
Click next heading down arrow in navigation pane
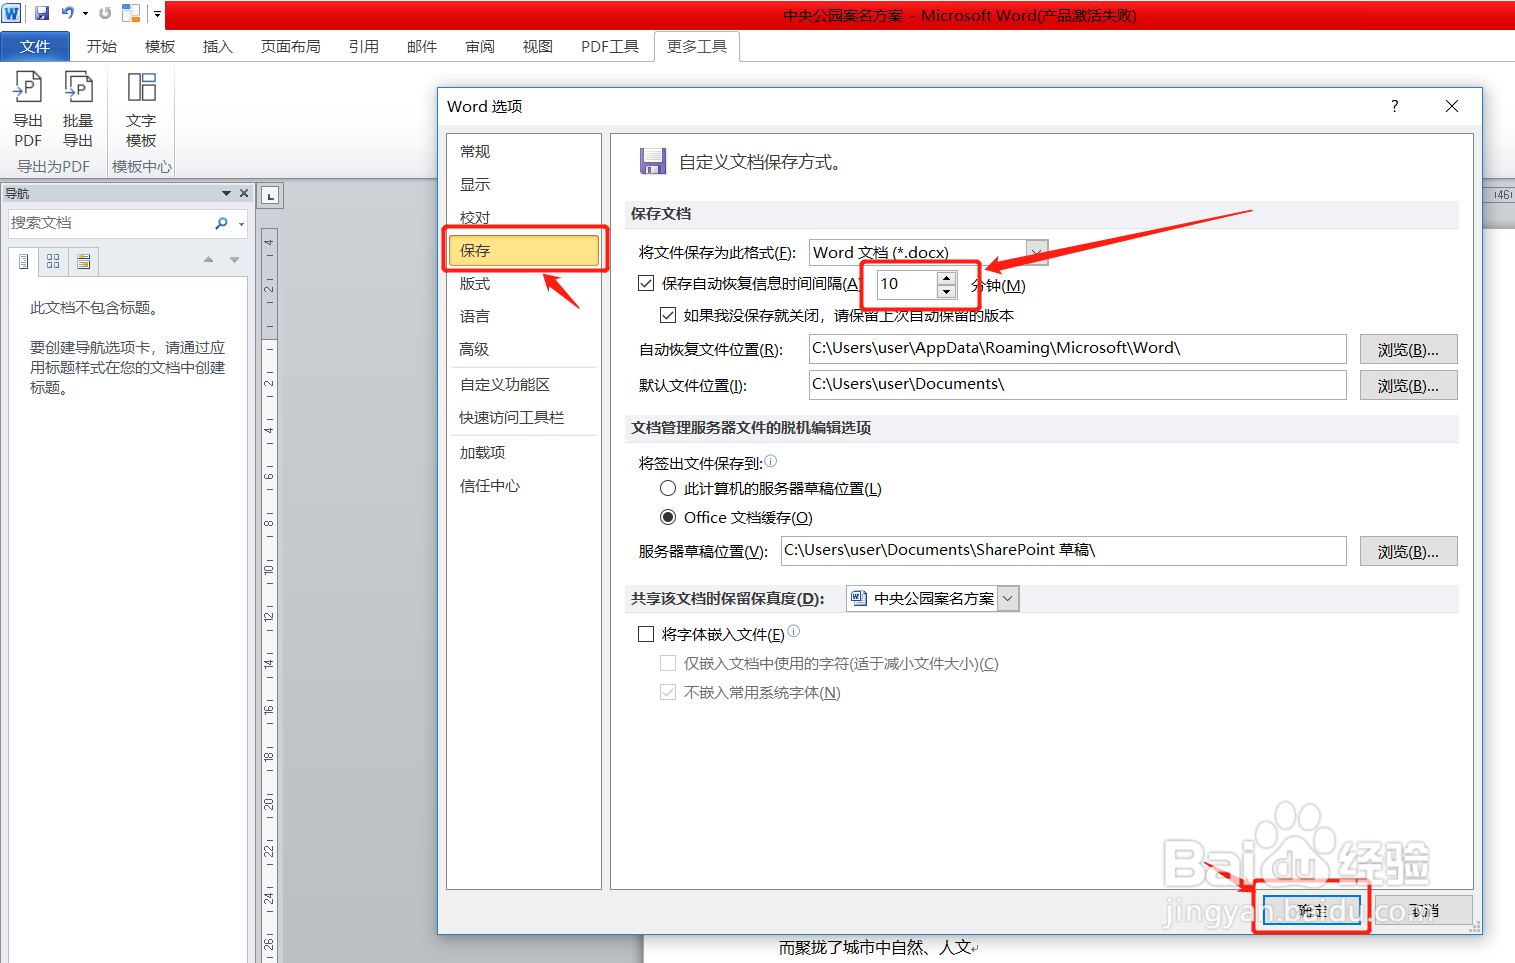234,260
